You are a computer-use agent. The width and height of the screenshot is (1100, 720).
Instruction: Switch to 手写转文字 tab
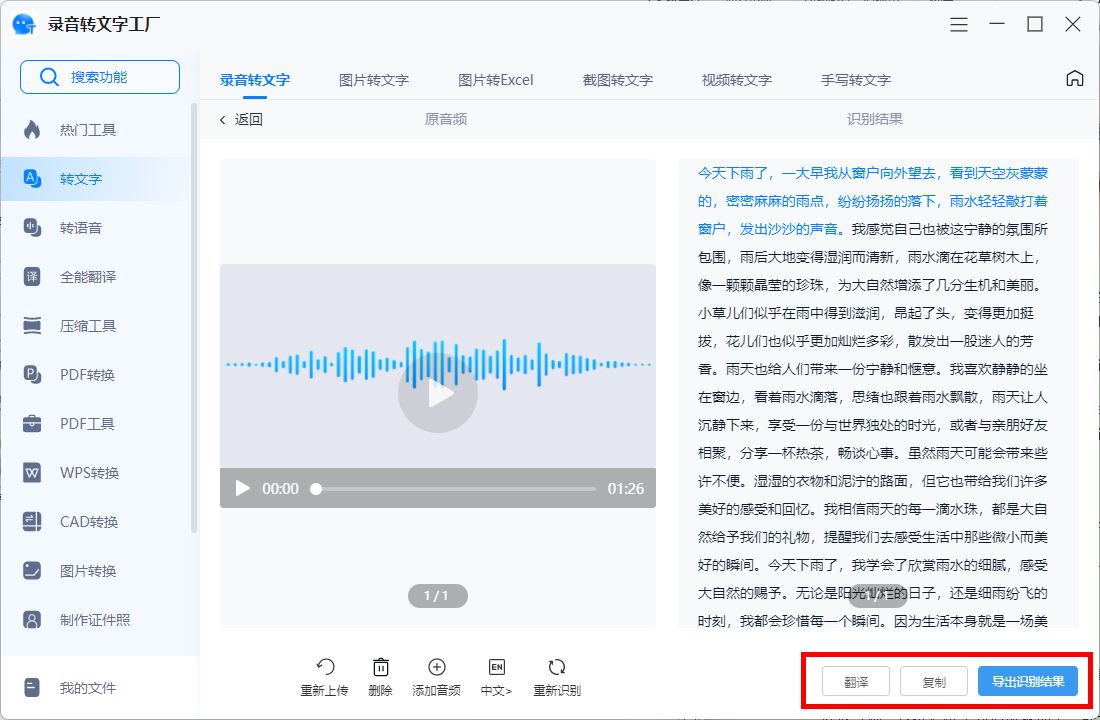point(856,79)
